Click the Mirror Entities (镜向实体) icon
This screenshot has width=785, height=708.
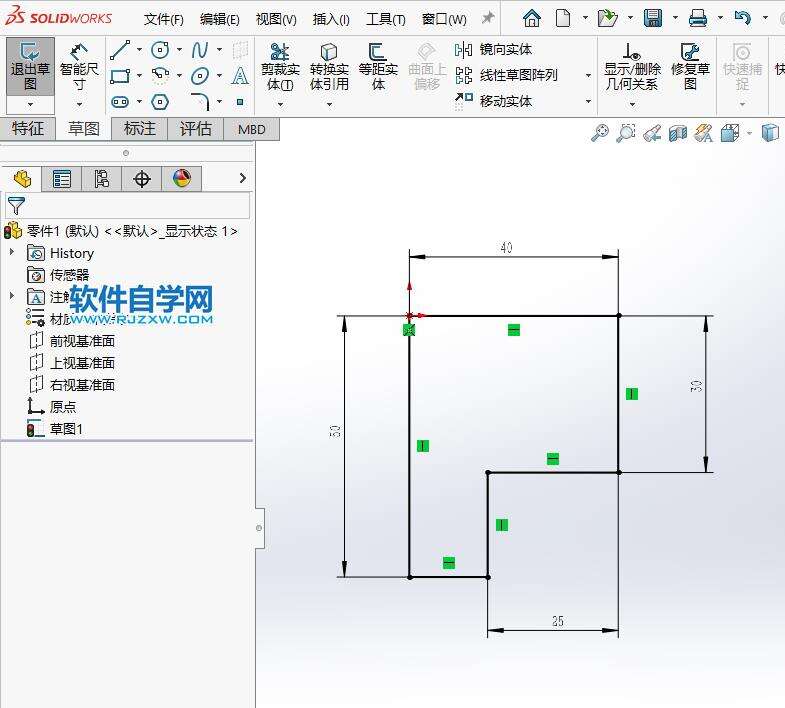coord(464,50)
